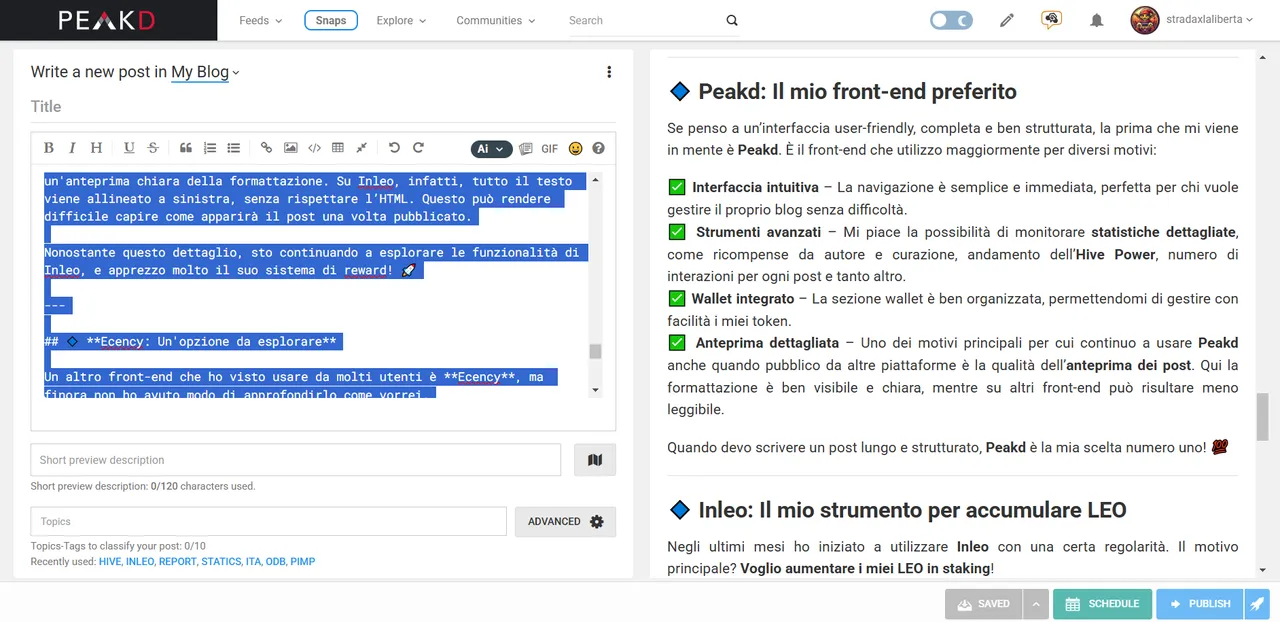The image size is (1280, 622).
Task: Open the three-dot post options menu
Action: click(x=609, y=72)
